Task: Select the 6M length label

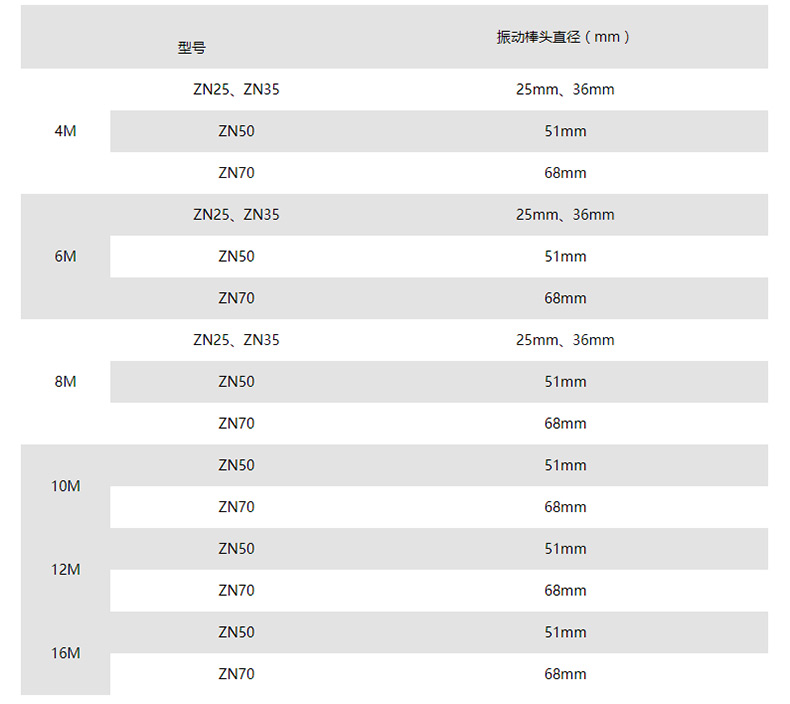Action: pos(65,256)
